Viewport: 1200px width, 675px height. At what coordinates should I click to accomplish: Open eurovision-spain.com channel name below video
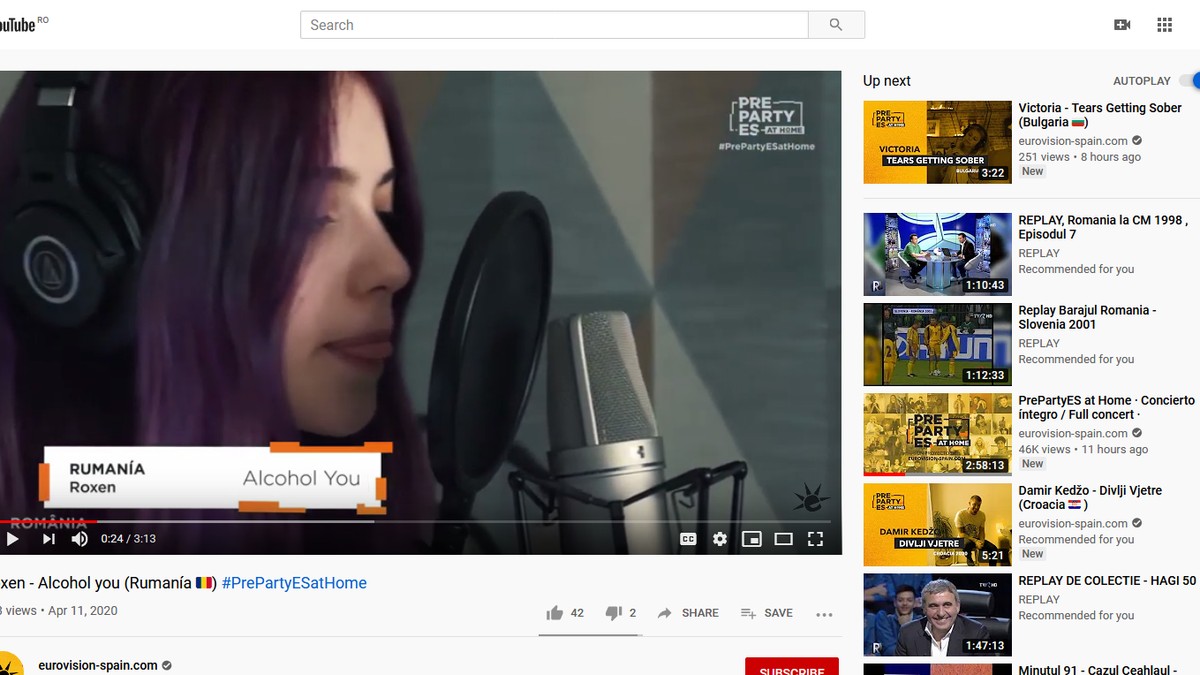click(x=98, y=665)
